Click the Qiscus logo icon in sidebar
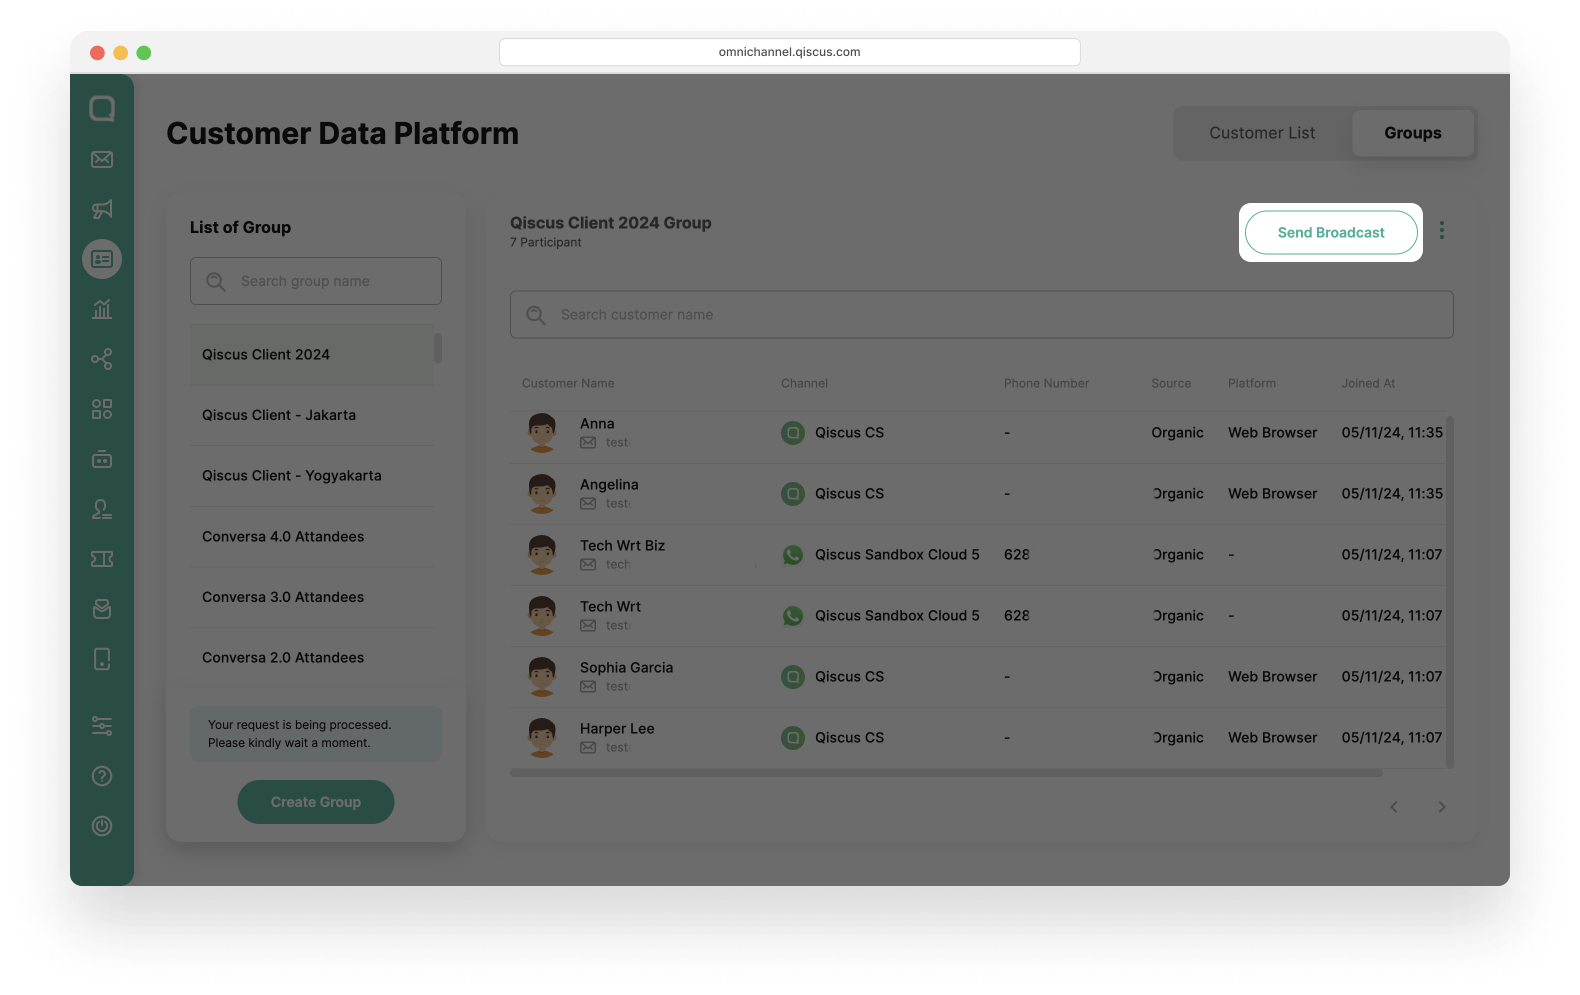This screenshot has width=1580, height=995. pyautogui.click(x=102, y=108)
